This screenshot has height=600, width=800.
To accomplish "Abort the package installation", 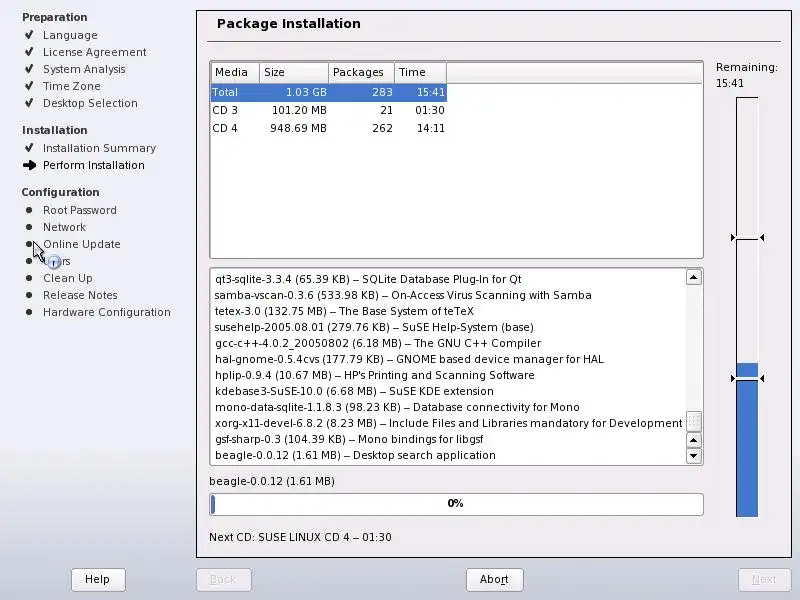I will tap(494, 580).
